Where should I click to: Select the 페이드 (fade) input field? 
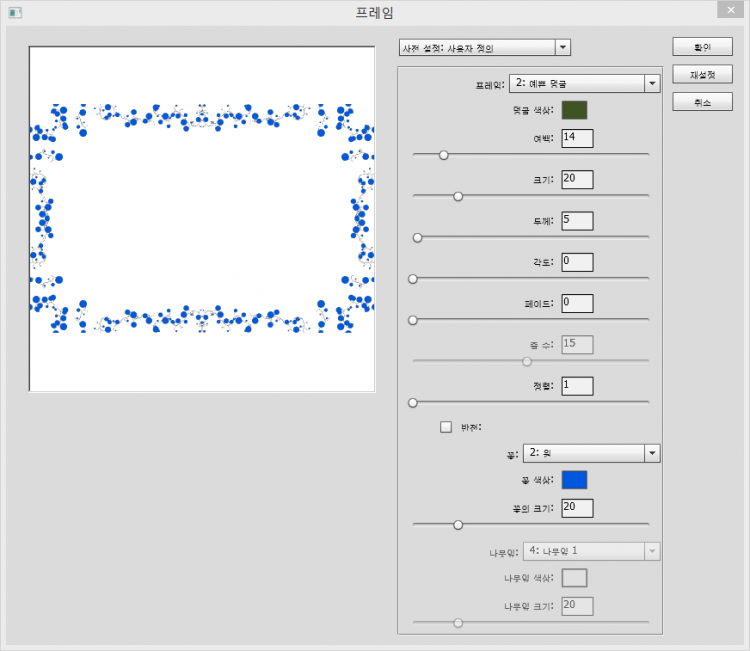click(577, 303)
